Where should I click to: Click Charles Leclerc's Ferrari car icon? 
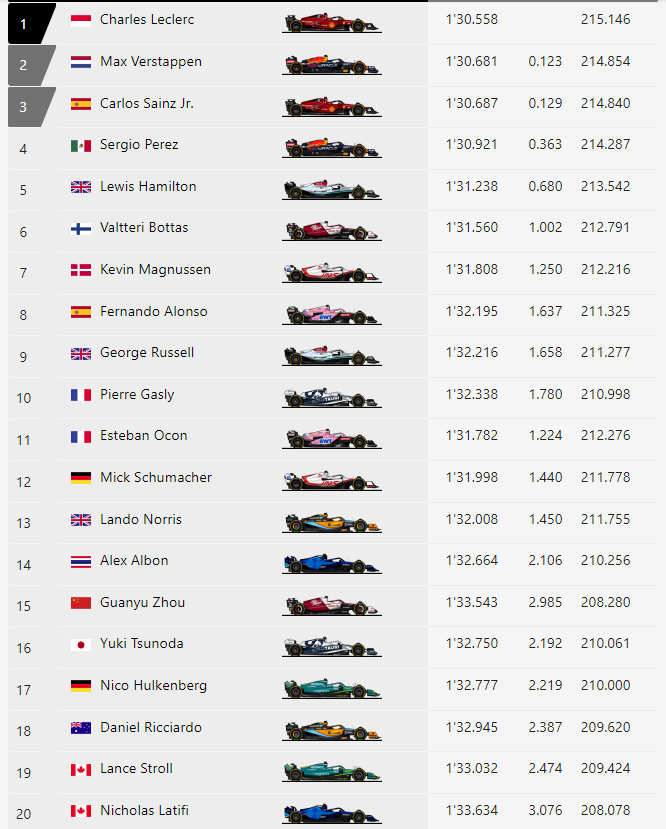(332, 23)
